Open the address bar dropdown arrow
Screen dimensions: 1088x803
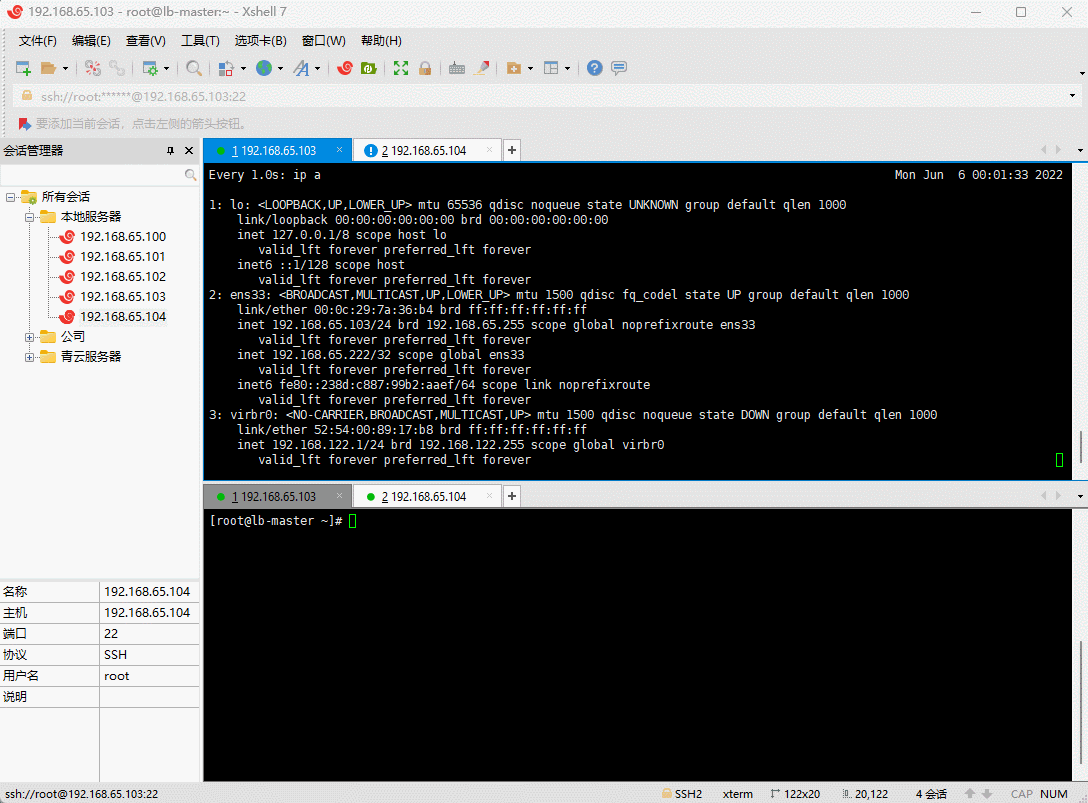click(x=1073, y=96)
